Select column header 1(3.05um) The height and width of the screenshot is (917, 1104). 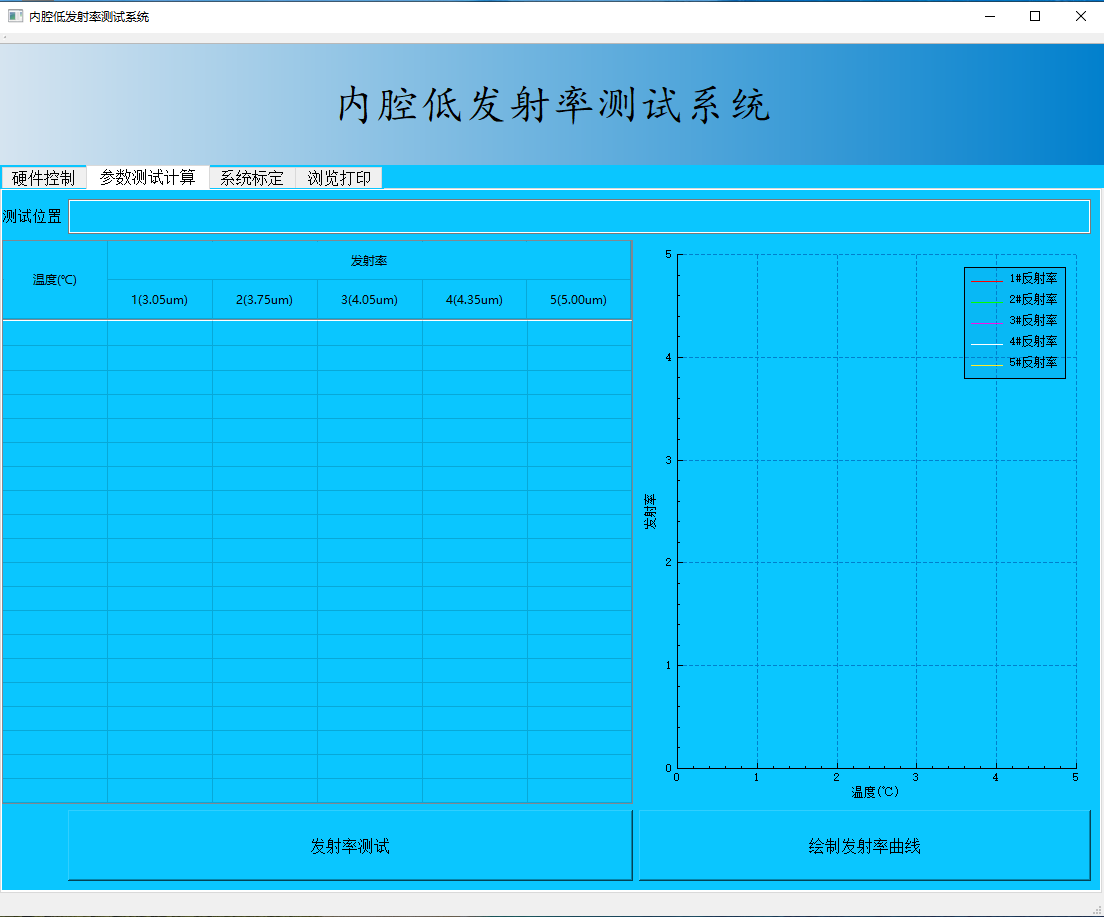(160, 300)
